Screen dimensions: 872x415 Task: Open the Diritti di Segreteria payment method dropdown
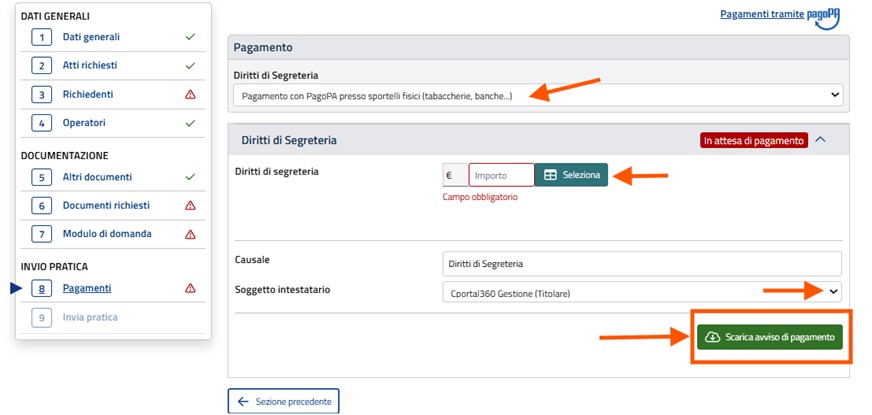(x=538, y=95)
